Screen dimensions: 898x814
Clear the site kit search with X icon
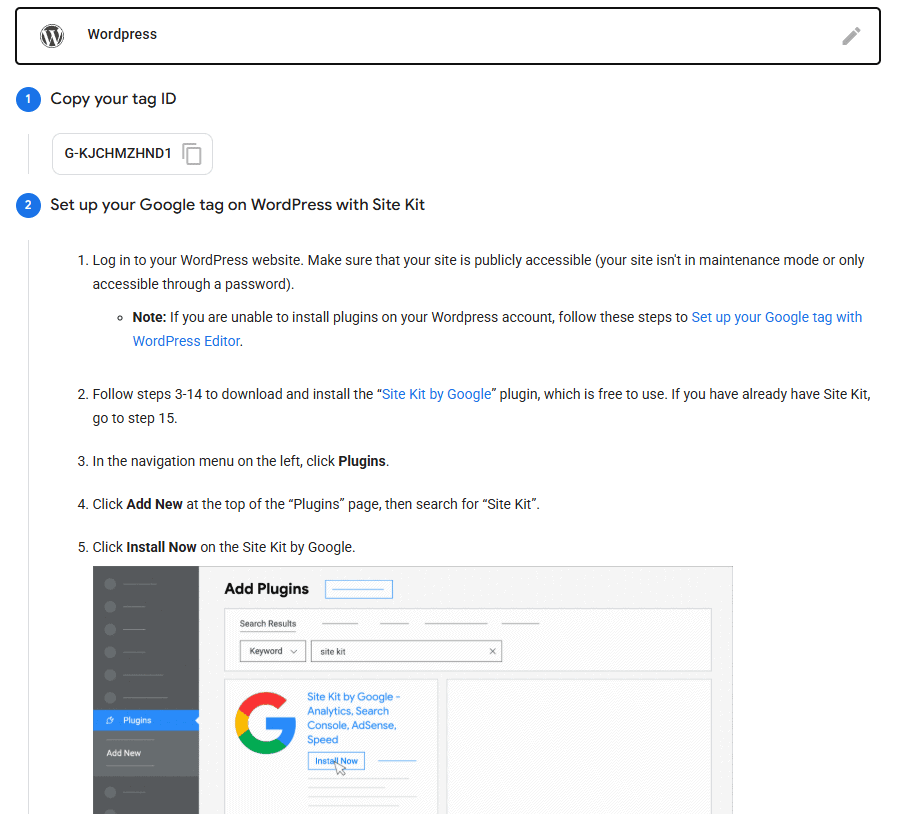tap(492, 651)
